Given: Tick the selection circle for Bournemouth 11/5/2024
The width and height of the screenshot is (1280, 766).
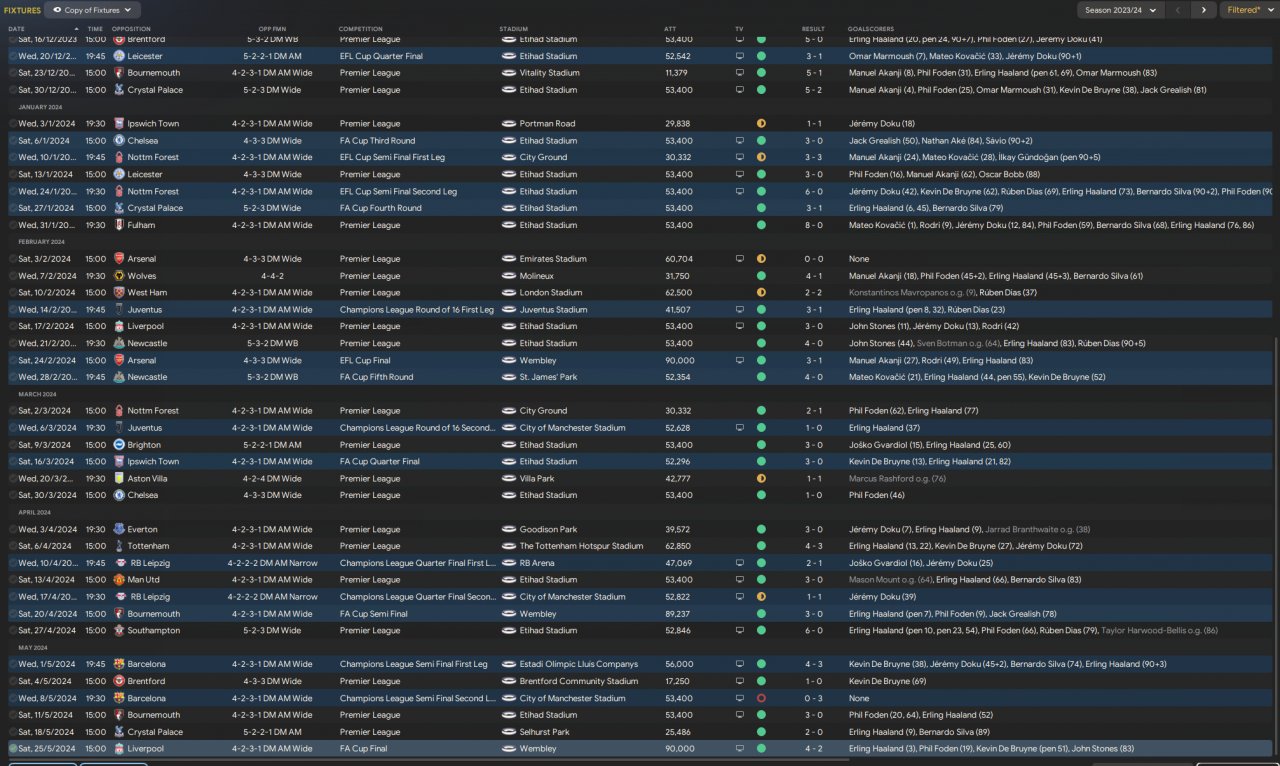Looking at the screenshot, I should (x=13, y=715).
